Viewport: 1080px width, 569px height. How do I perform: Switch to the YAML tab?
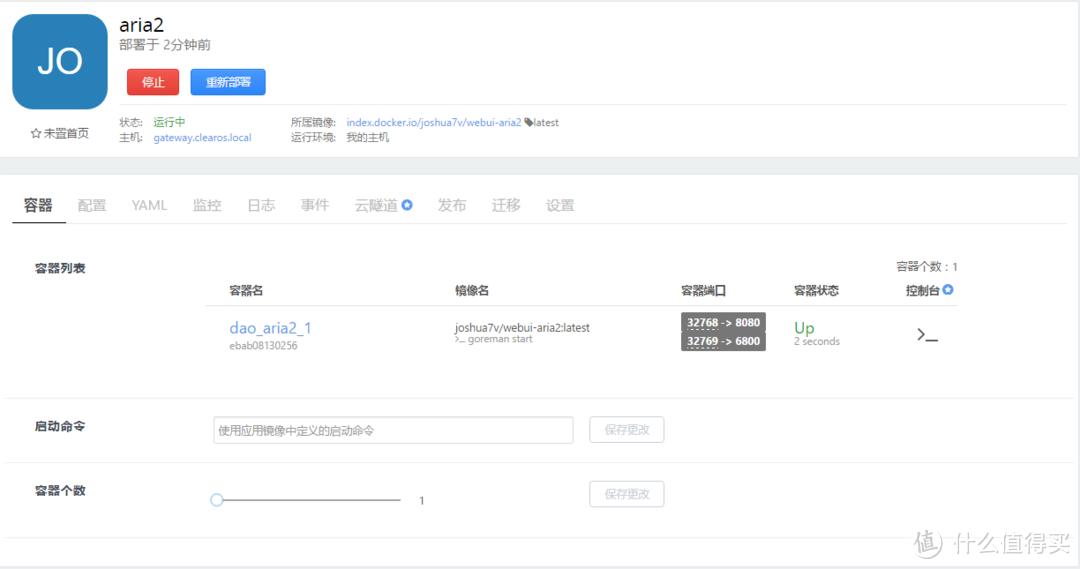point(149,205)
